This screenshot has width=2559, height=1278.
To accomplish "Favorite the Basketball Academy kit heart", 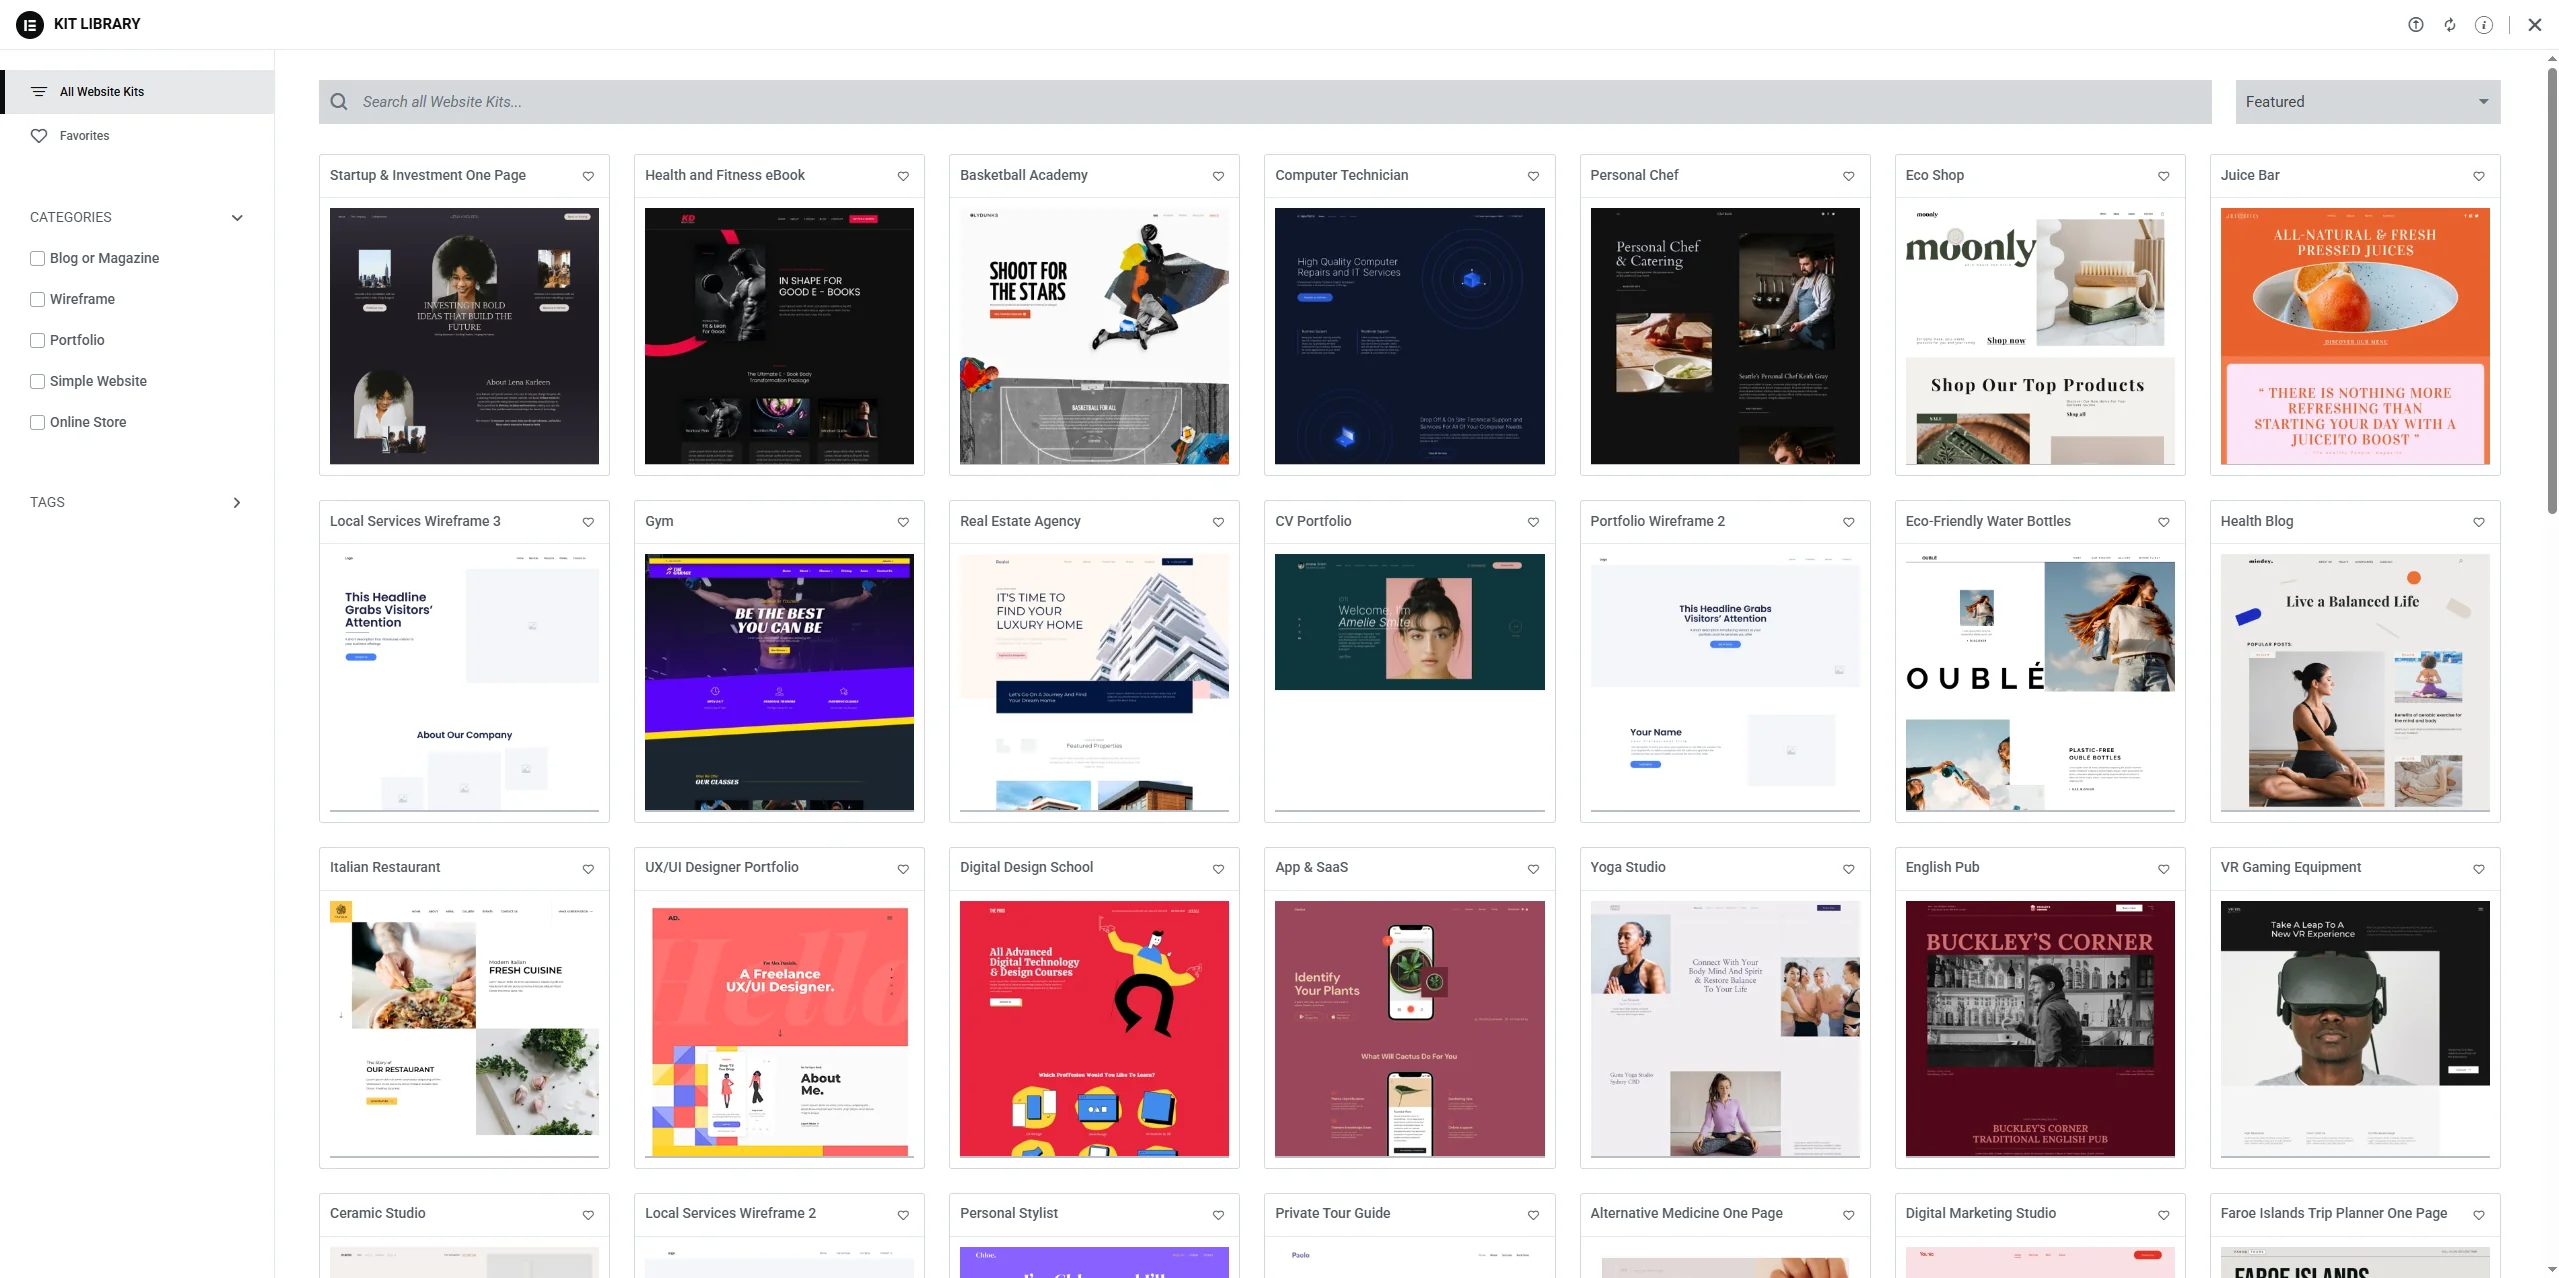I will click(x=1218, y=176).
